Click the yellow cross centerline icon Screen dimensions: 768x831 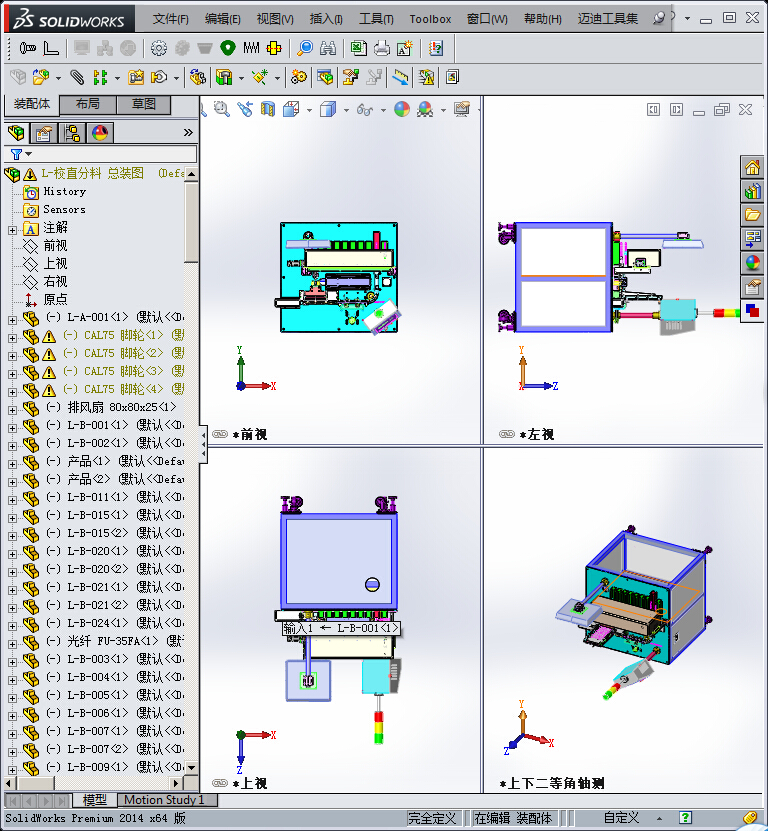click(x=274, y=49)
